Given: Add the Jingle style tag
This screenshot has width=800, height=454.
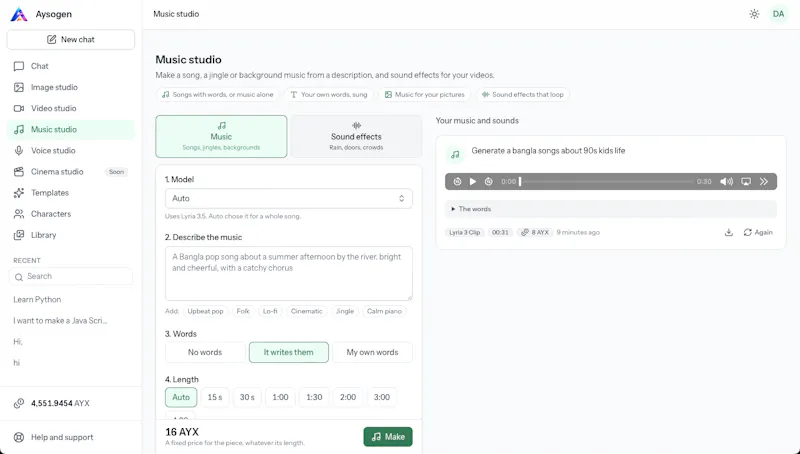Looking at the screenshot, I should [x=344, y=311].
